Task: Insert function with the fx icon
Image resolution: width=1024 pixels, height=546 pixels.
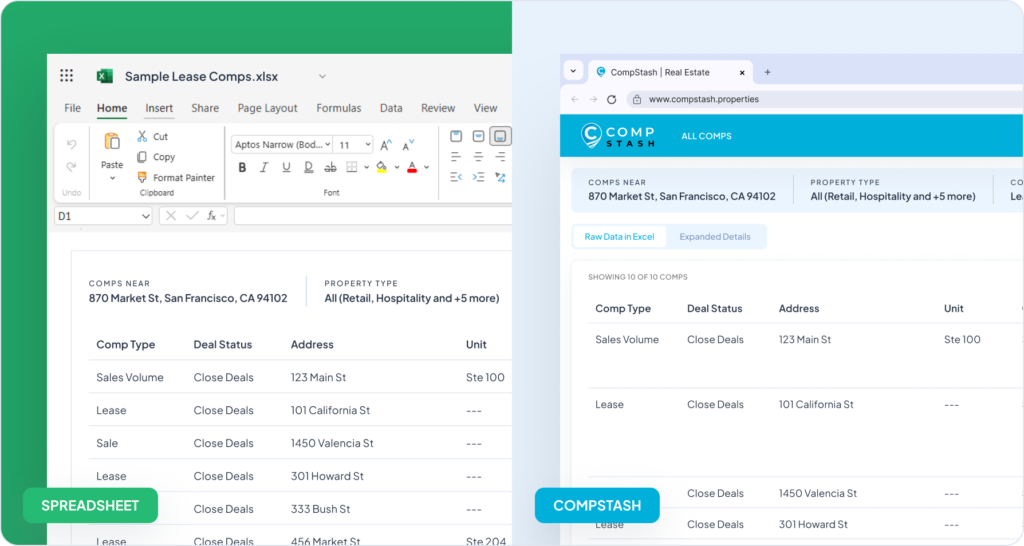Action: (x=212, y=216)
